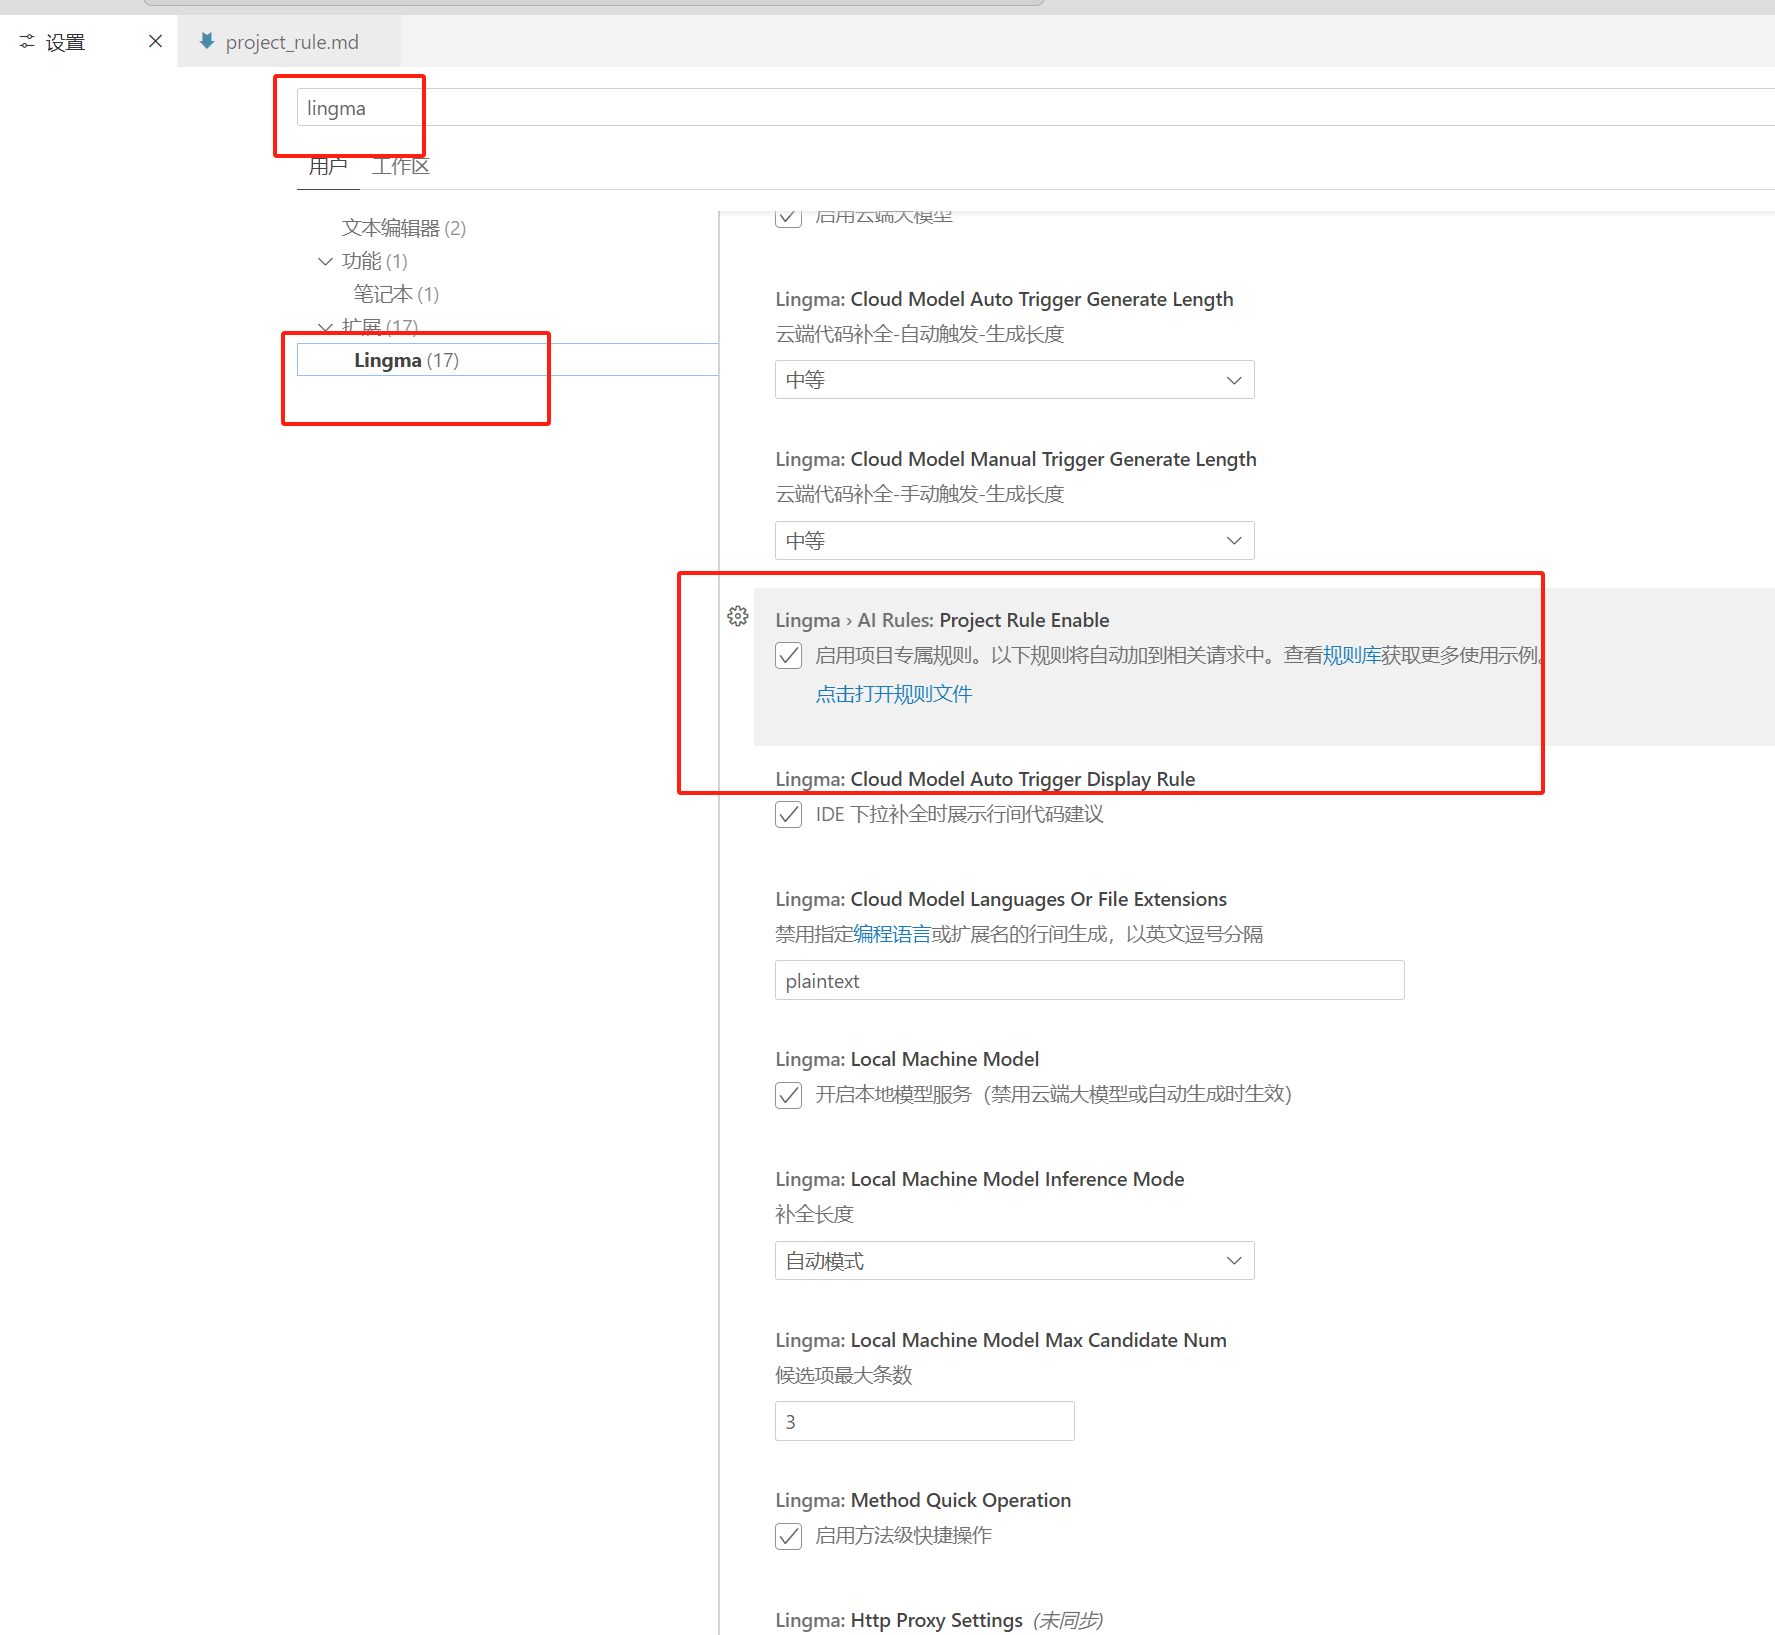Open the 规则库 link

(x=1352, y=655)
